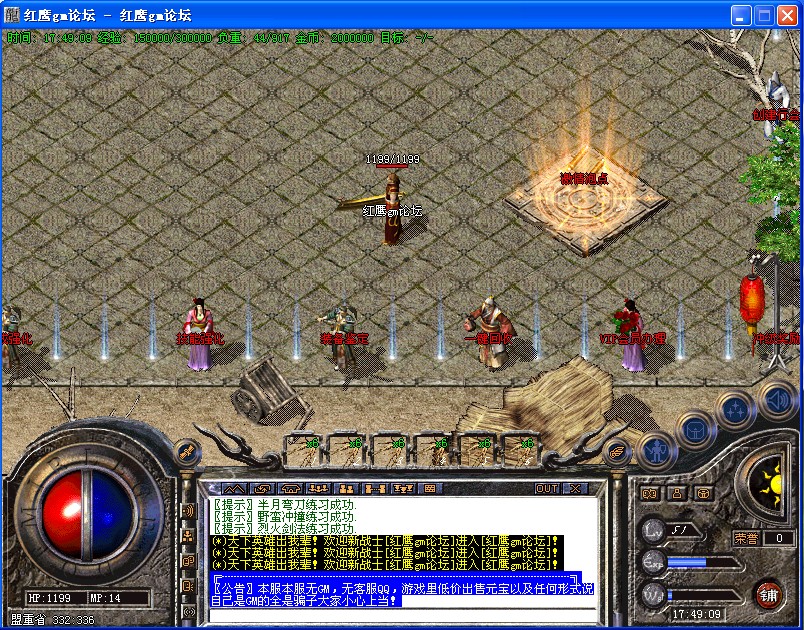Click the red-blue HP/MP orb
Viewport: 804px width, 630px height.
click(x=88, y=516)
